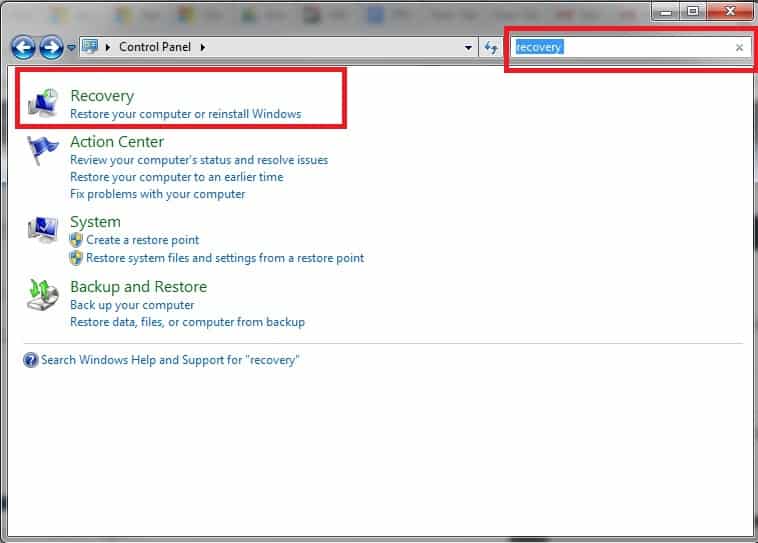Open the Backup and Restore heading
Image resolution: width=758 pixels, height=543 pixels.
click(139, 287)
